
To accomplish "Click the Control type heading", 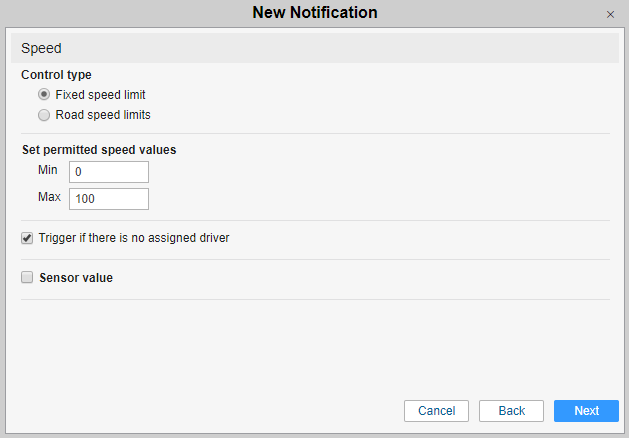I will 57,74.
